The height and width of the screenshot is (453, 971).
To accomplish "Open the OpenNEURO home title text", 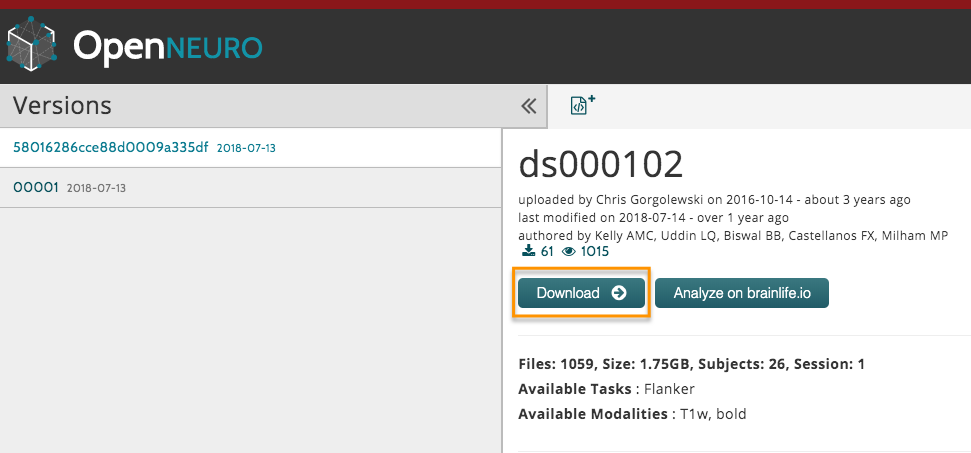I will [167, 46].
